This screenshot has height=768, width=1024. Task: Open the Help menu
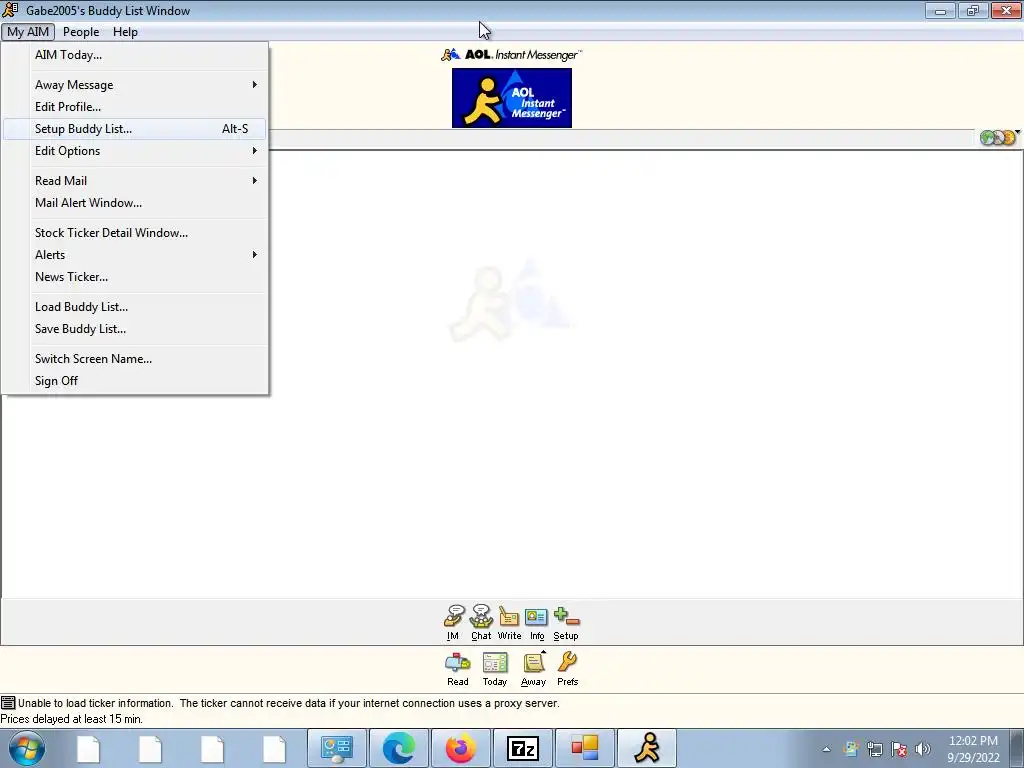[125, 31]
